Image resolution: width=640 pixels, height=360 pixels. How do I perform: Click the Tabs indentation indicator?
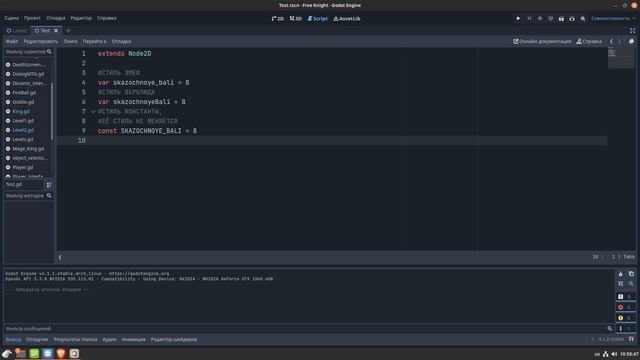click(x=629, y=257)
